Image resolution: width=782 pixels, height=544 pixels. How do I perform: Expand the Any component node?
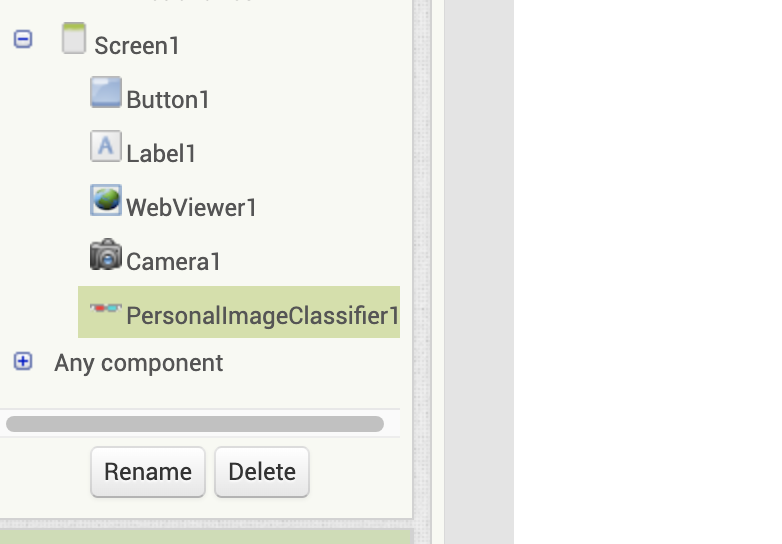tap(23, 361)
